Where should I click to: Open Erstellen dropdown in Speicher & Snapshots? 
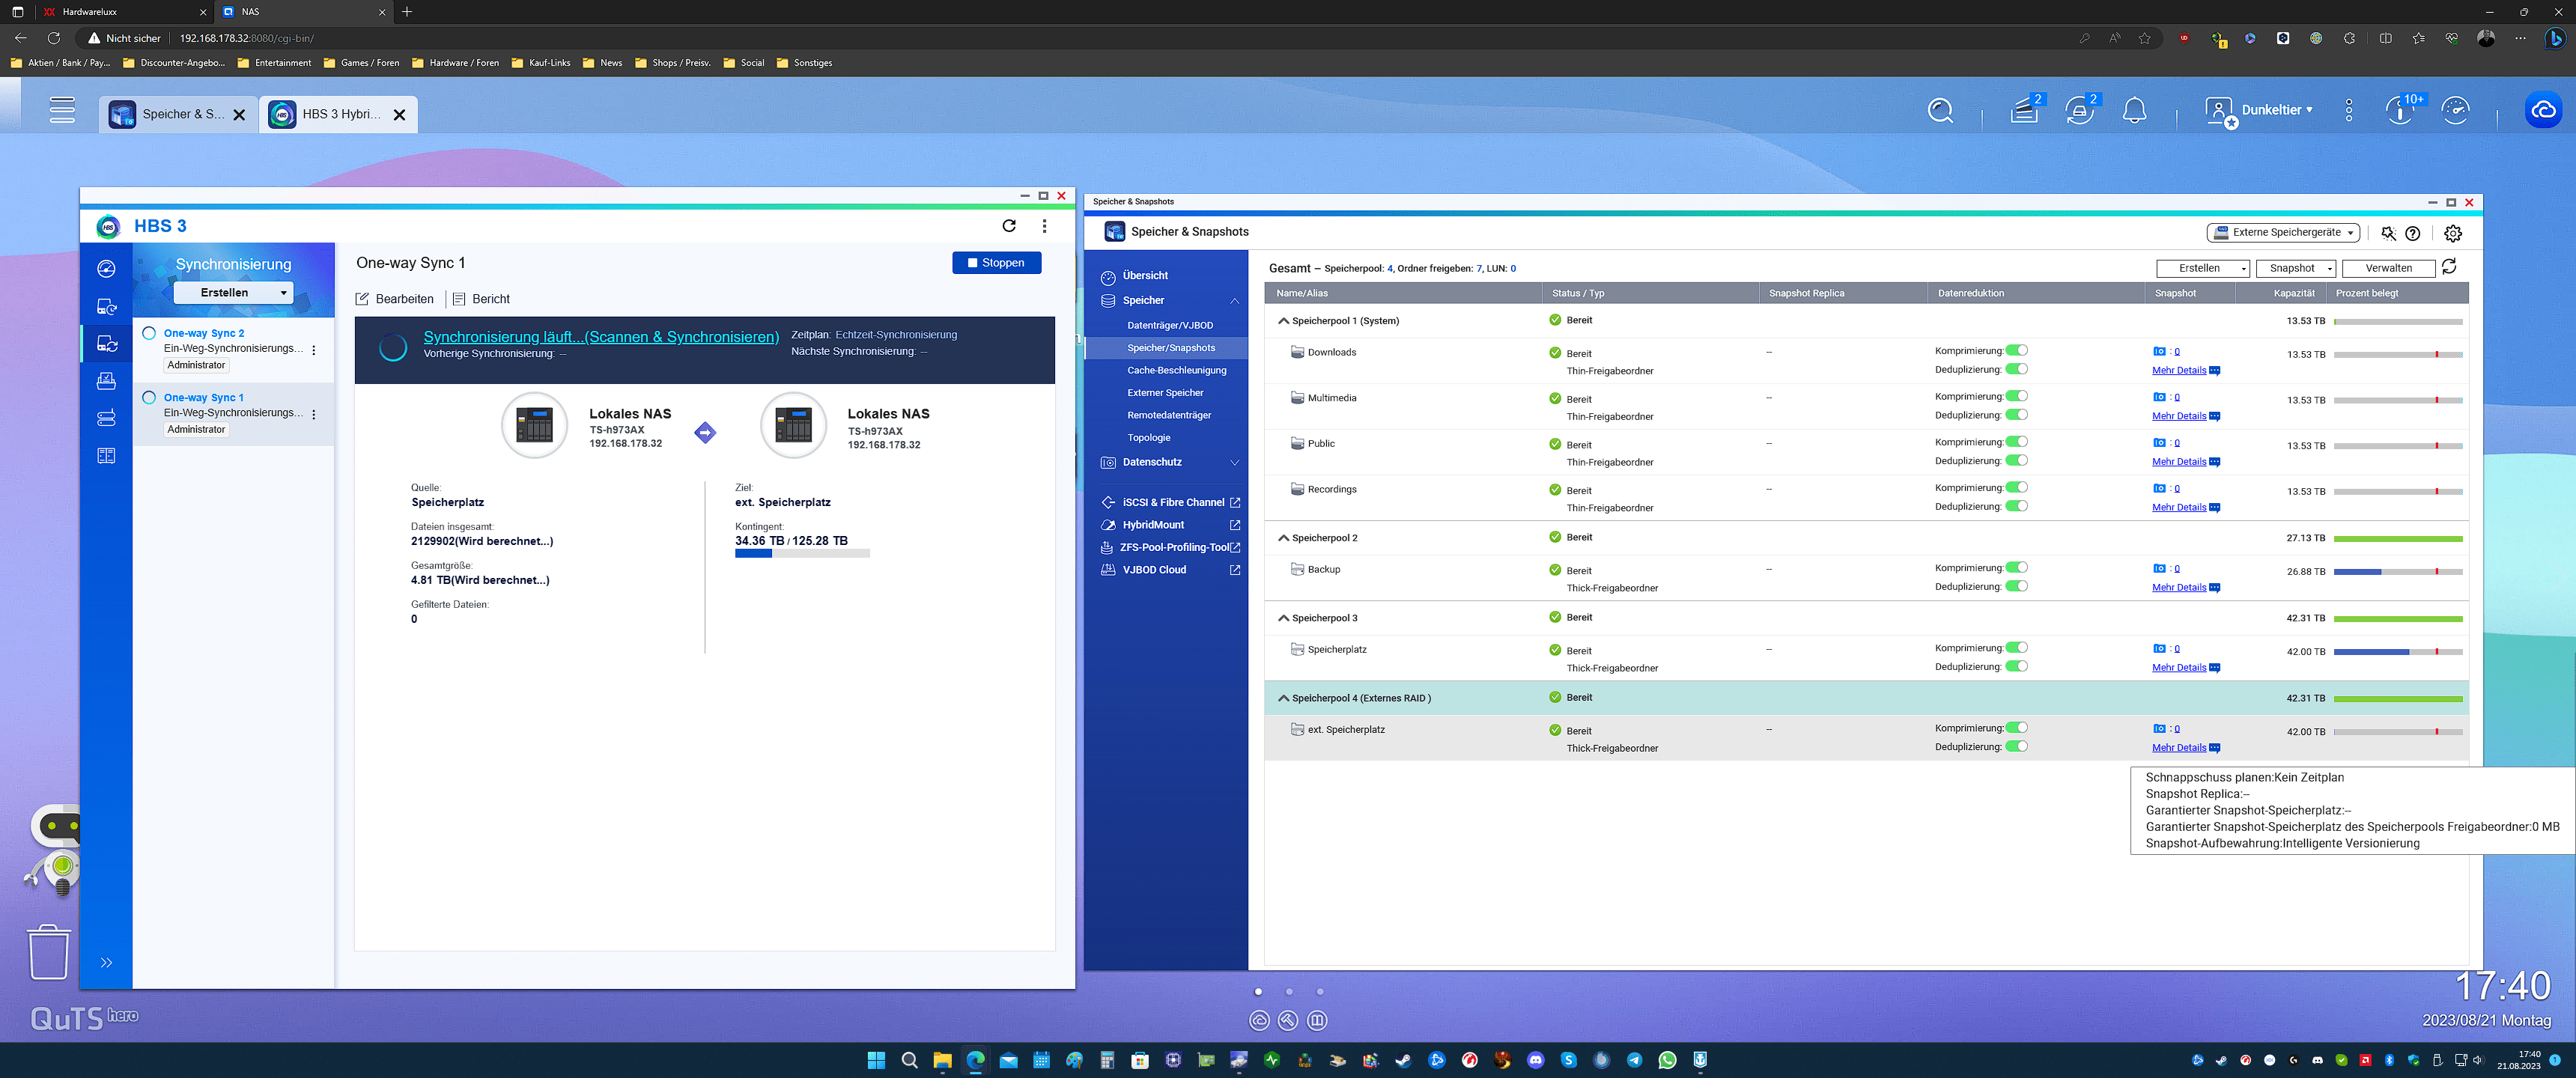coord(2202,268)
